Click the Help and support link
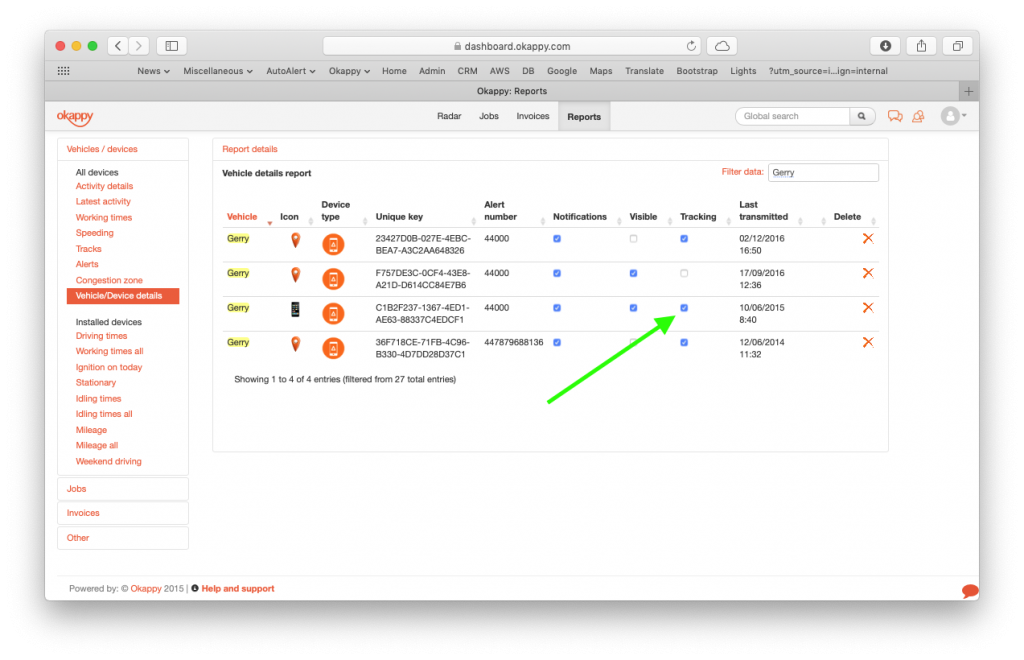 pos(238,589)
